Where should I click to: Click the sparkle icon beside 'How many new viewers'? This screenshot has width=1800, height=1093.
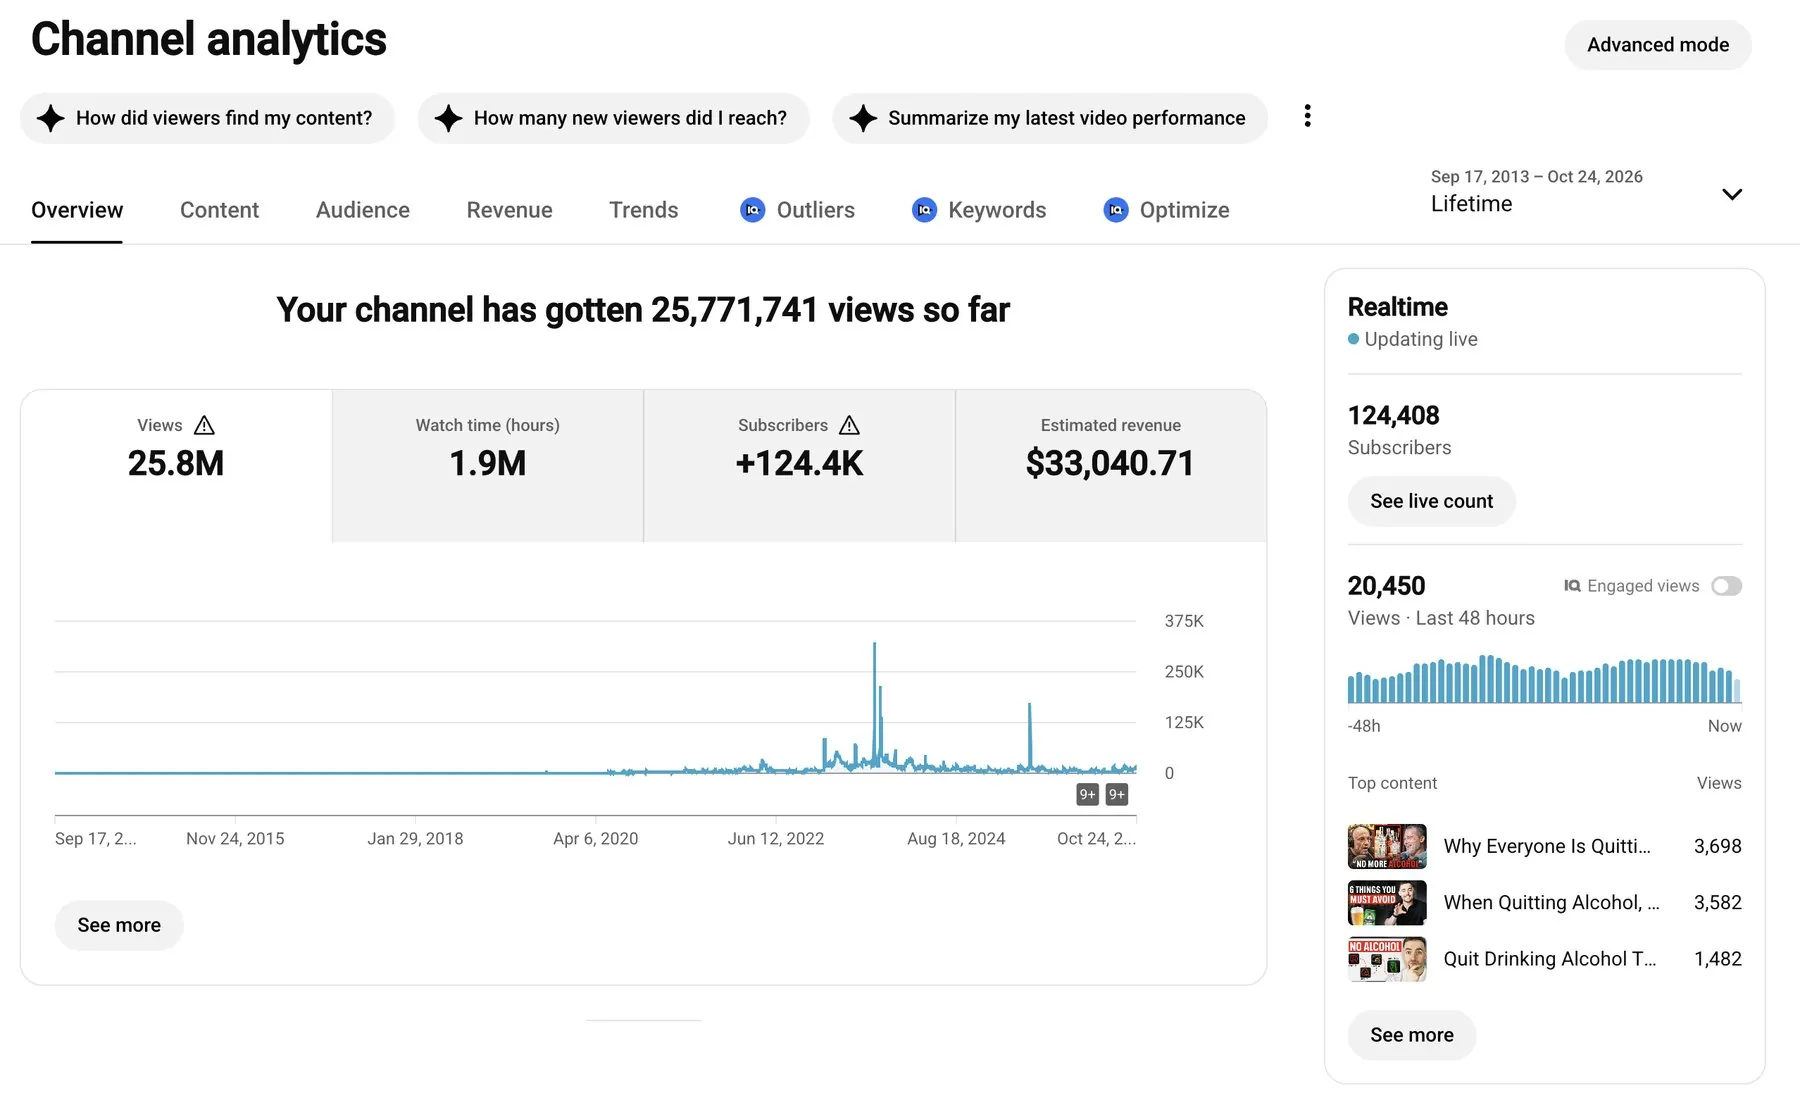[448, 118]
